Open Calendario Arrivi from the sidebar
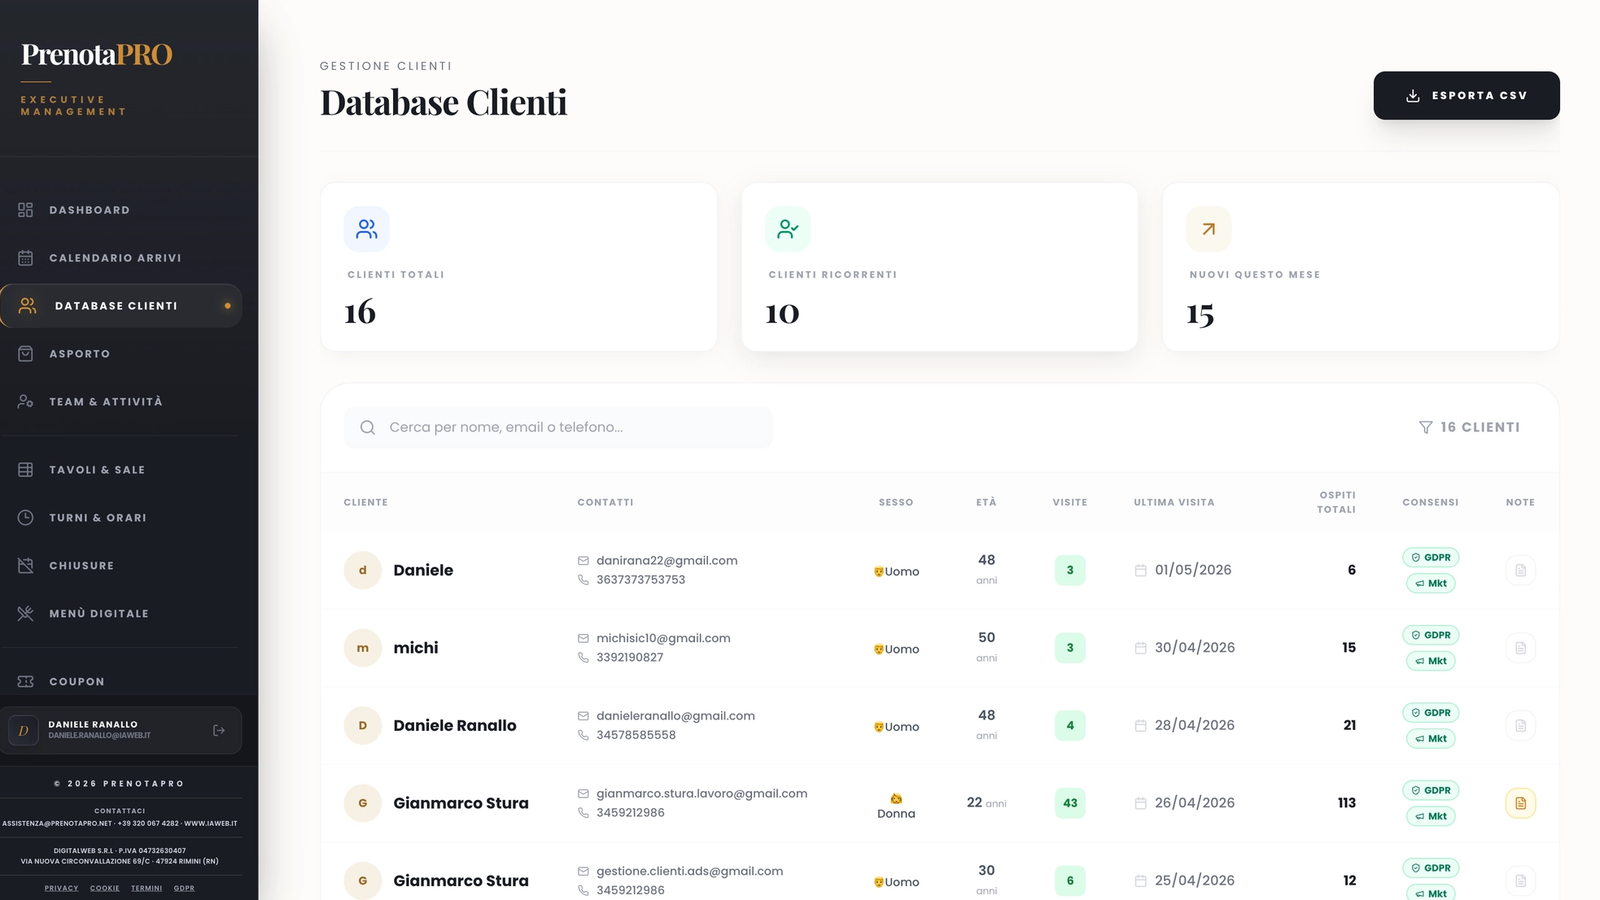This screenshot has width=1600, height=900. point(120,258)
